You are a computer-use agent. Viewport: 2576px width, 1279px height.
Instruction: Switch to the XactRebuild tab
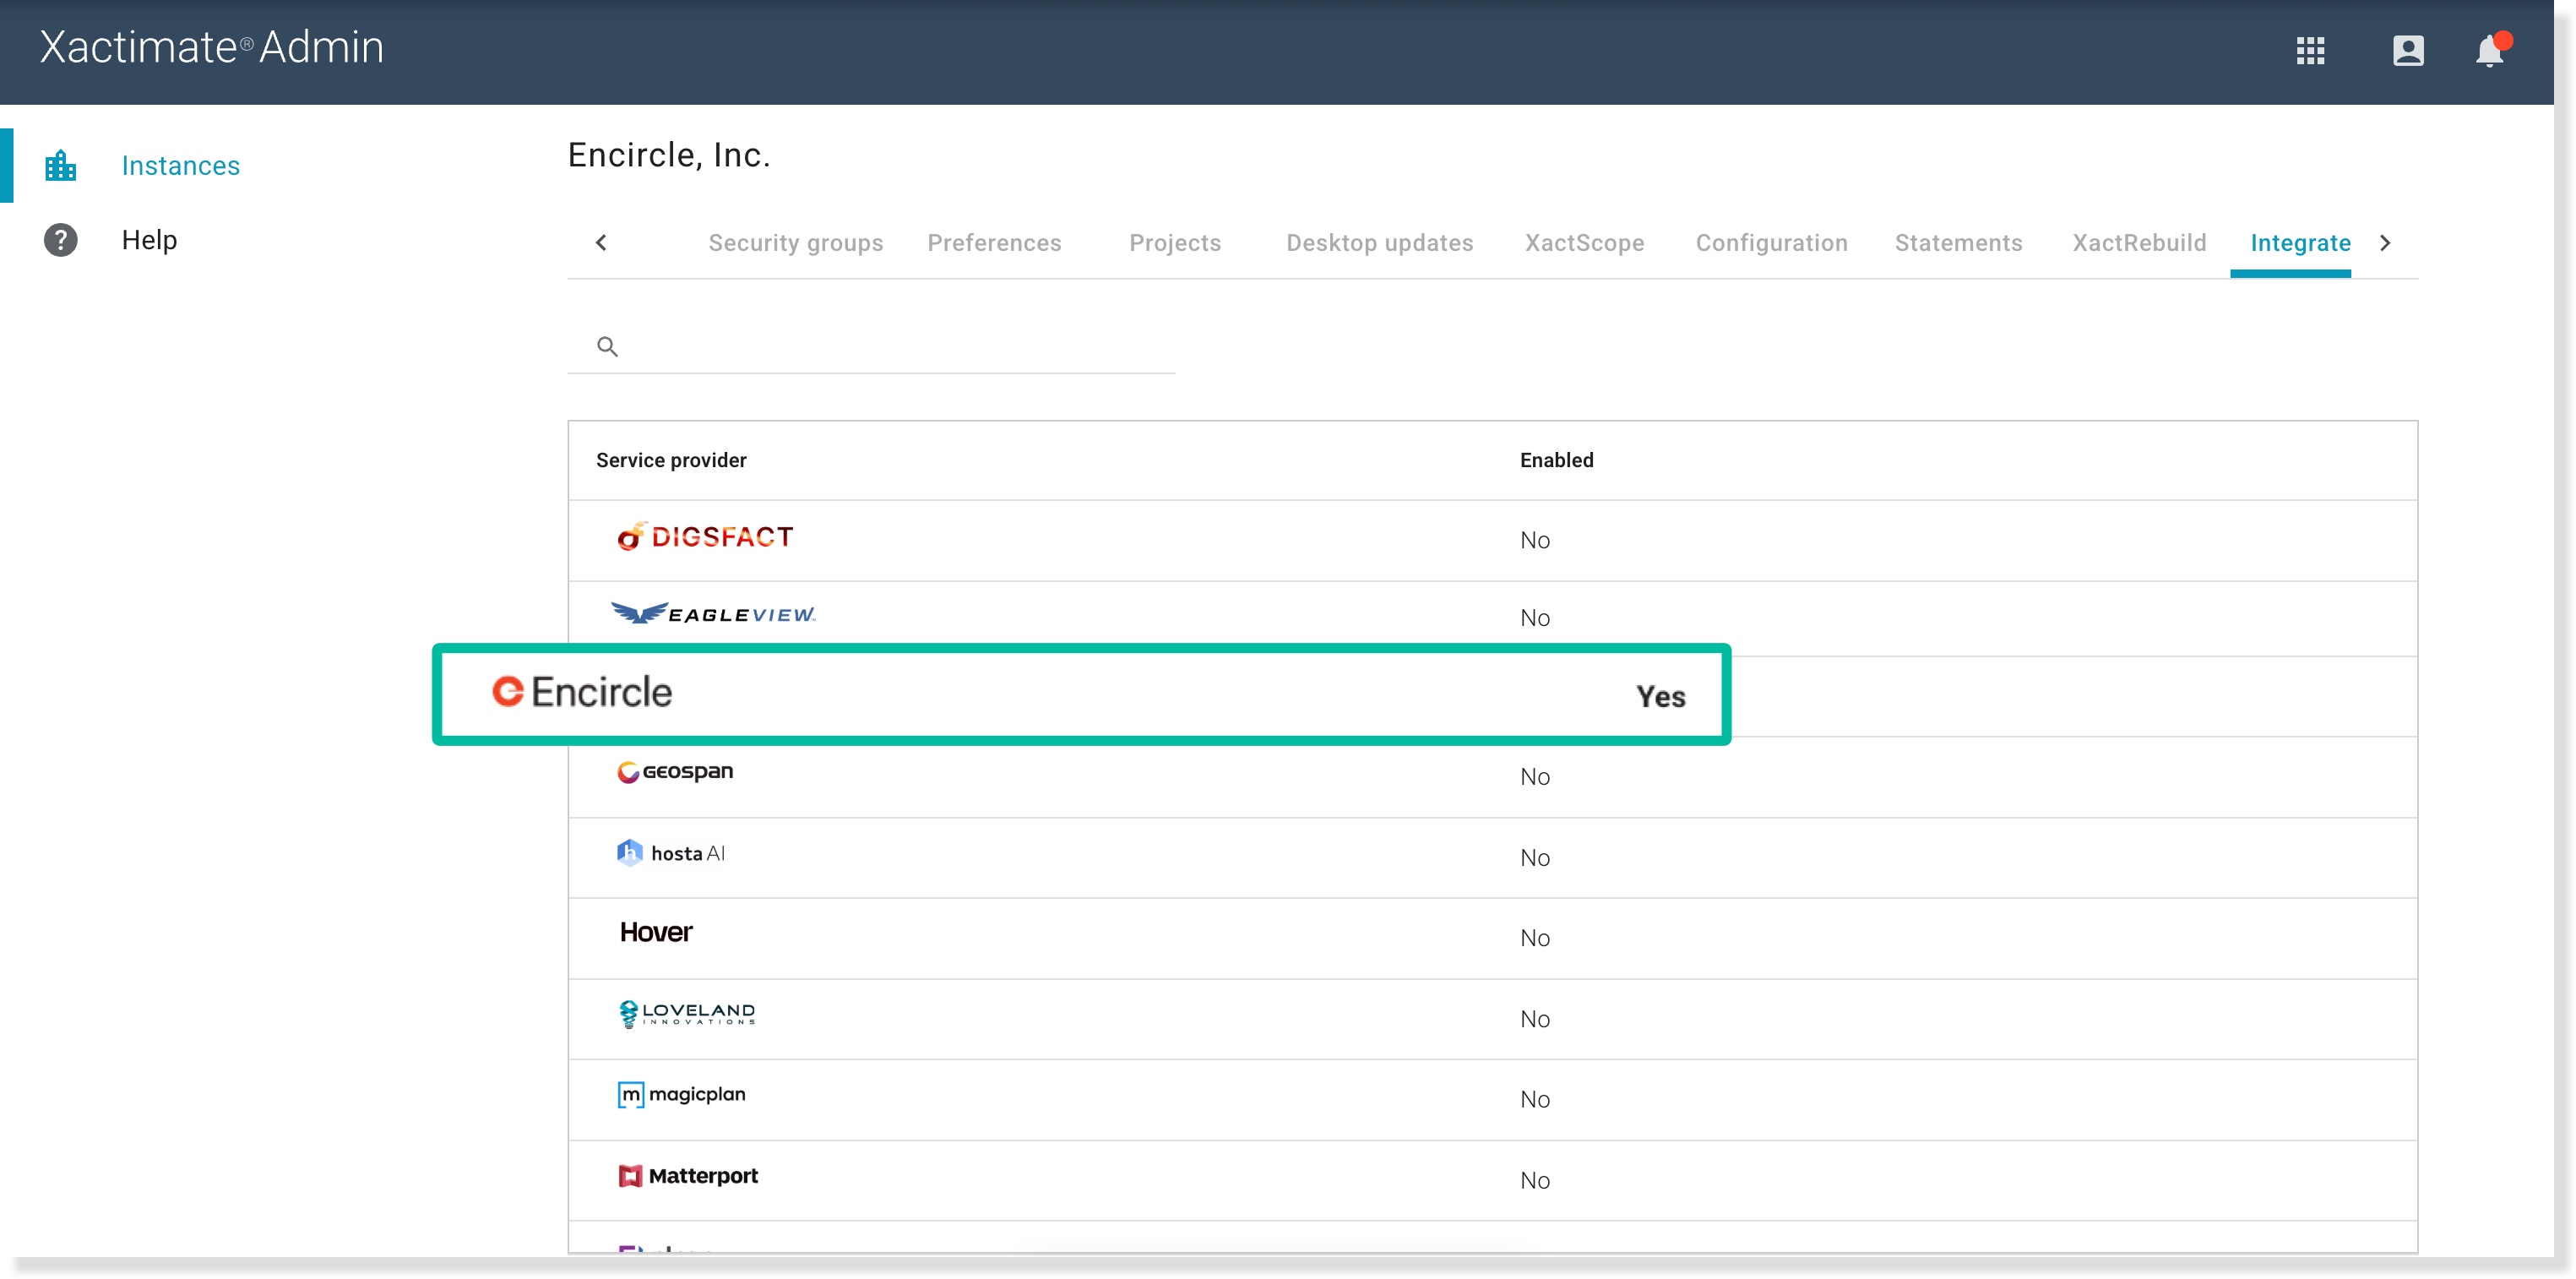2139,243
